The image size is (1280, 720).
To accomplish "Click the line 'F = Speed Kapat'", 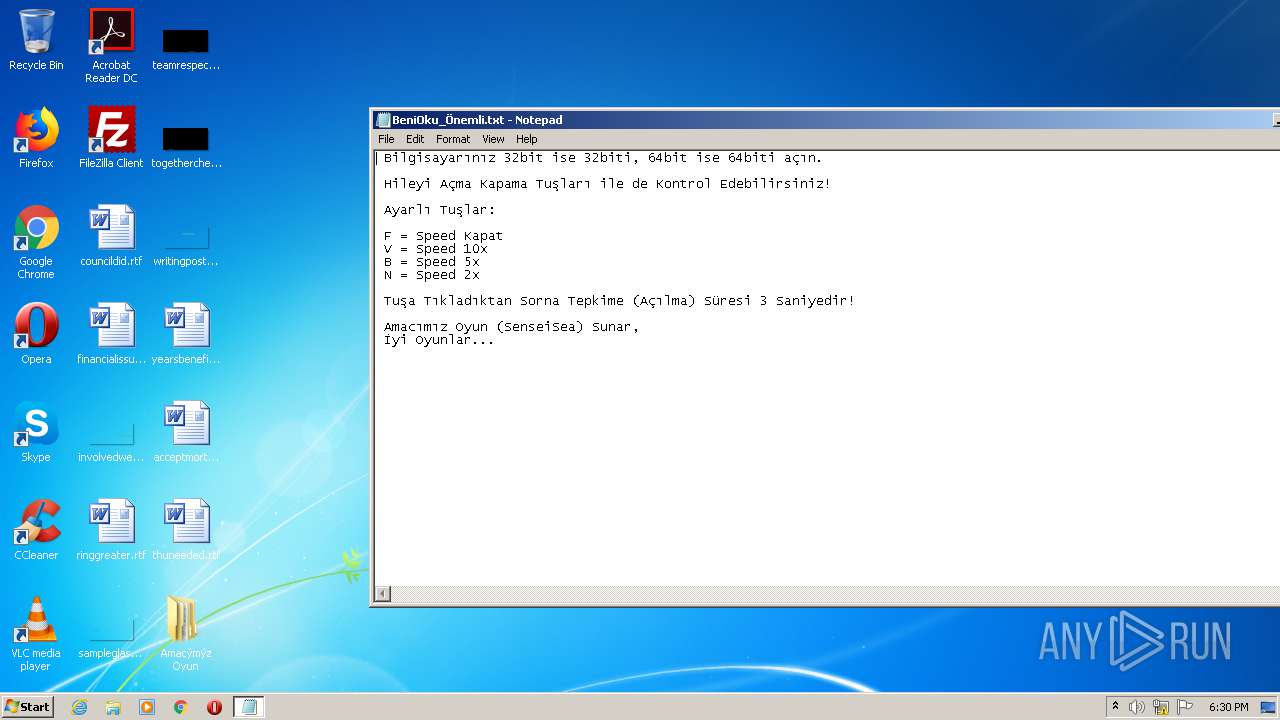I will click(443, 236).
